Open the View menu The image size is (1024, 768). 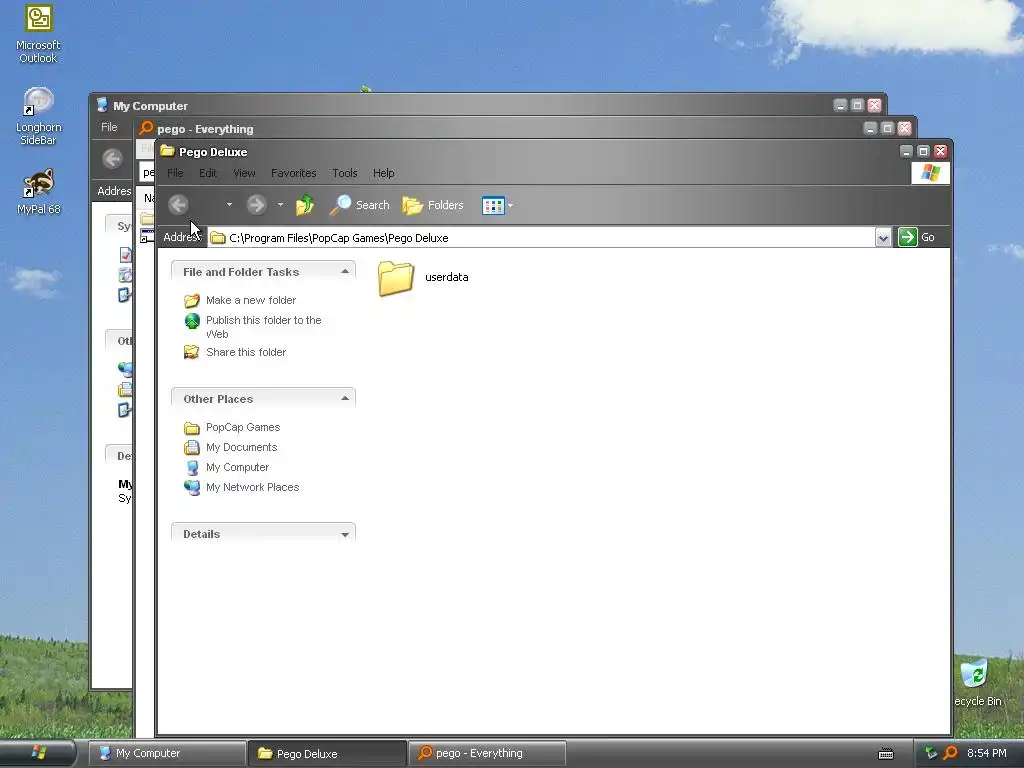pos(244,173)
